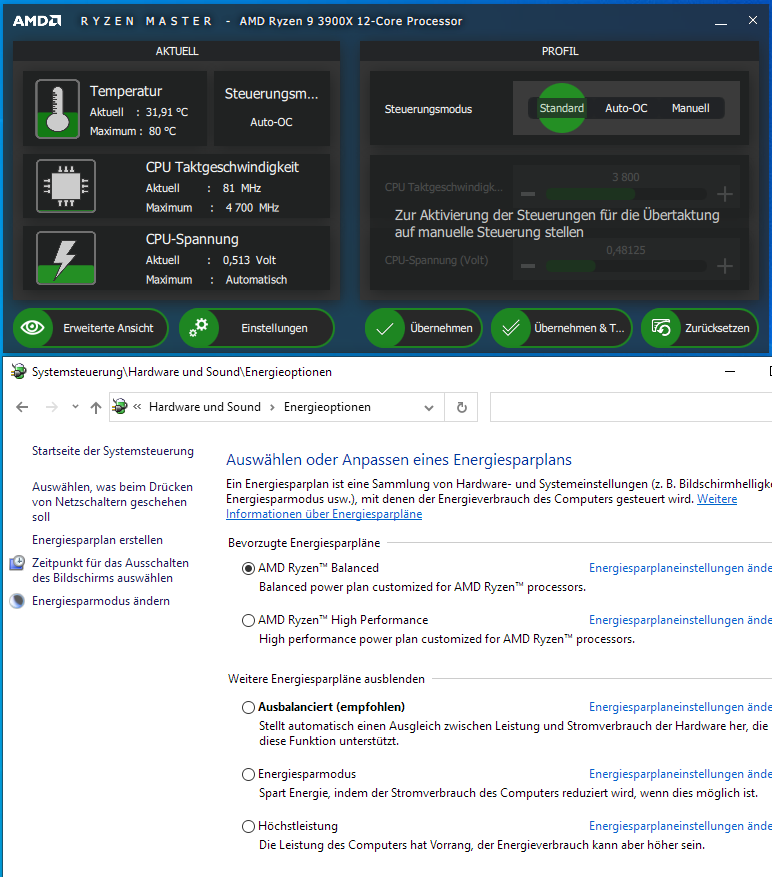Expand breadcrumb double-chevron before Hardware und Sound
Screen dimensions: 772x877
coord(137,407)
